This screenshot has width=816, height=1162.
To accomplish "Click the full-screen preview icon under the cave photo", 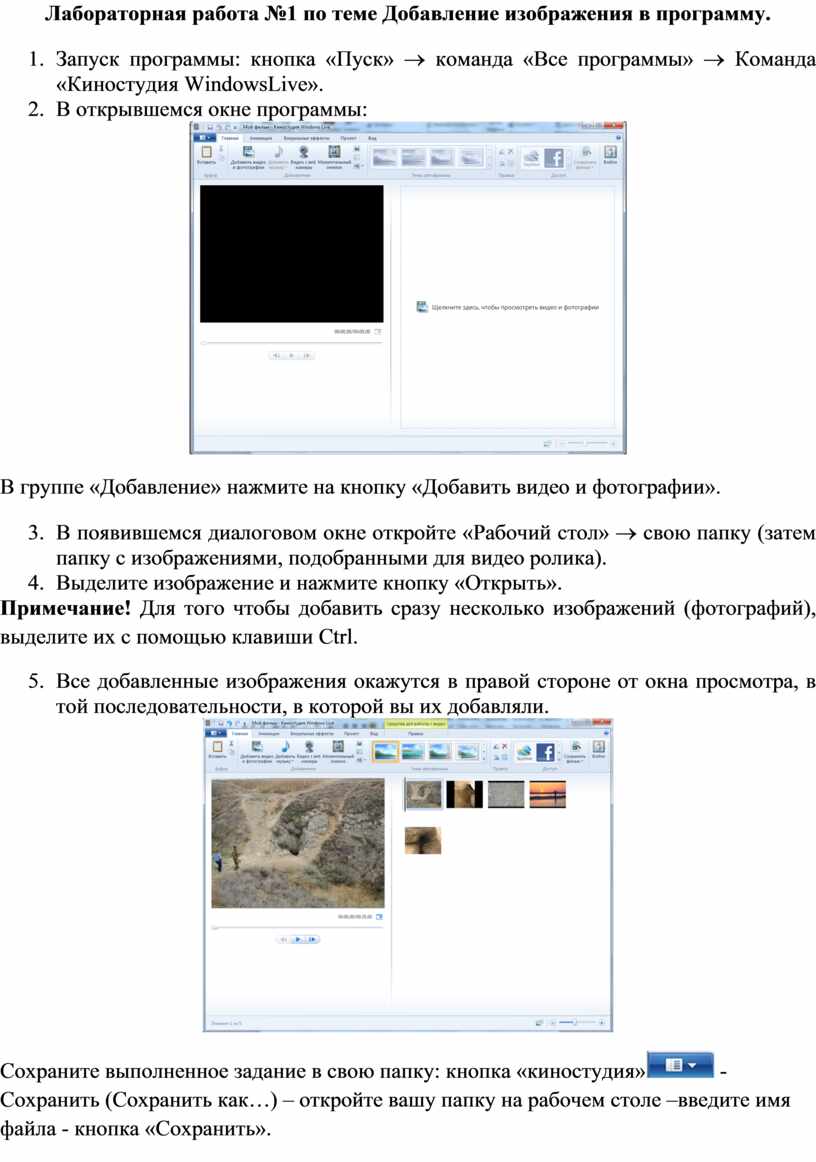I will (379, 917).
